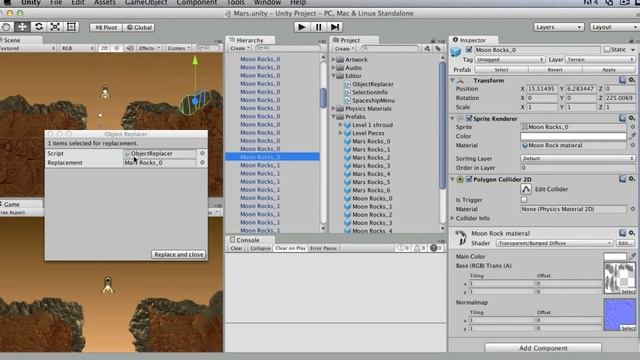Click Console Clear button
Viewport: 640px width, 360px height.
pyautogui.click(x=236, y=248)
